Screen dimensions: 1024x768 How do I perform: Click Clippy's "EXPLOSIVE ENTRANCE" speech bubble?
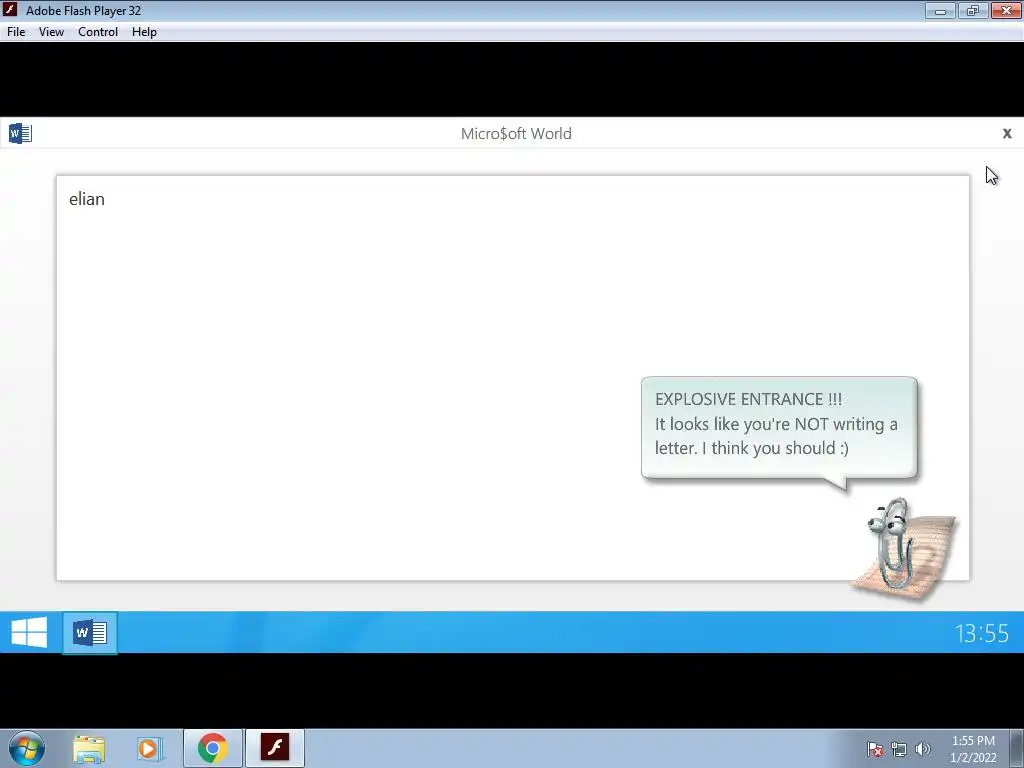(x=779, y=428)
